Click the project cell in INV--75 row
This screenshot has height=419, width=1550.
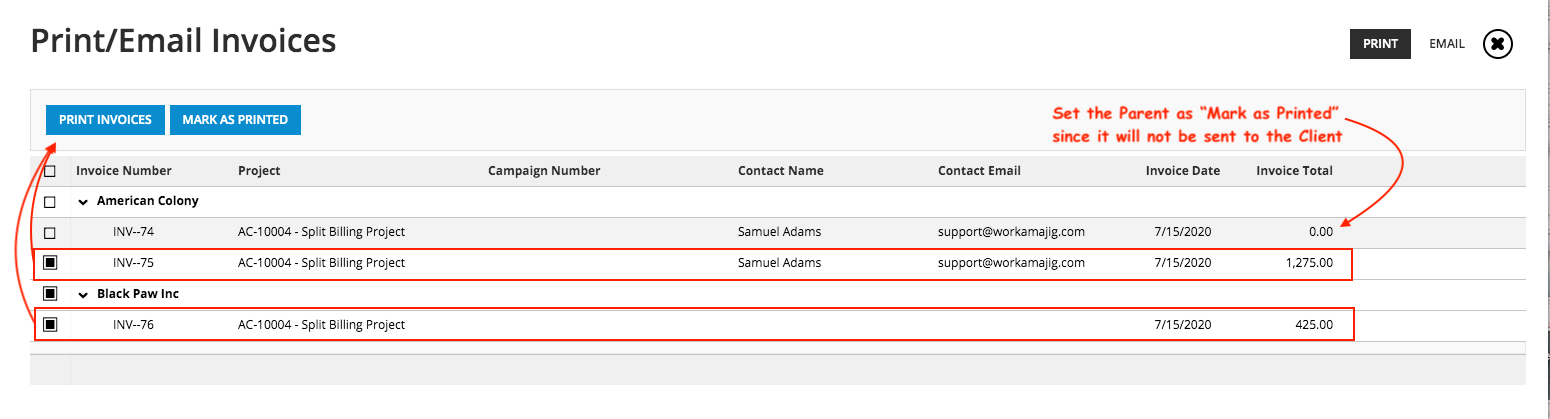click(x=321, y=263)
